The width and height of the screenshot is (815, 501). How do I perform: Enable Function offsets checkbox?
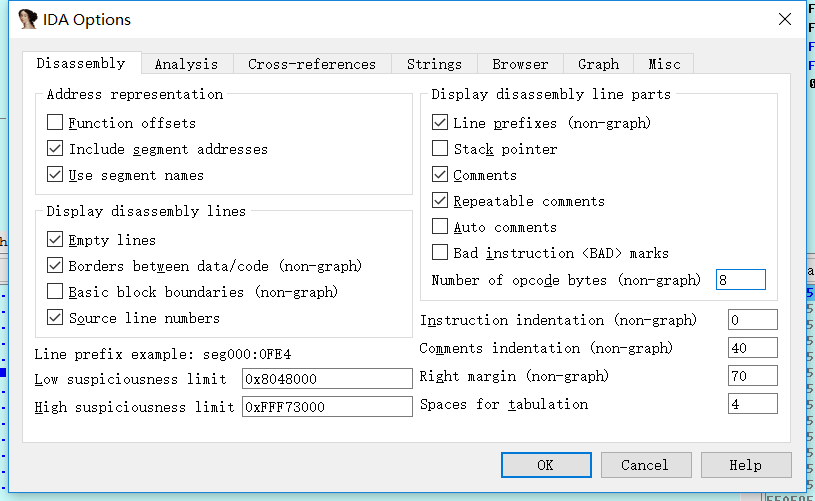pyautogui.click(x=55, y=123)
